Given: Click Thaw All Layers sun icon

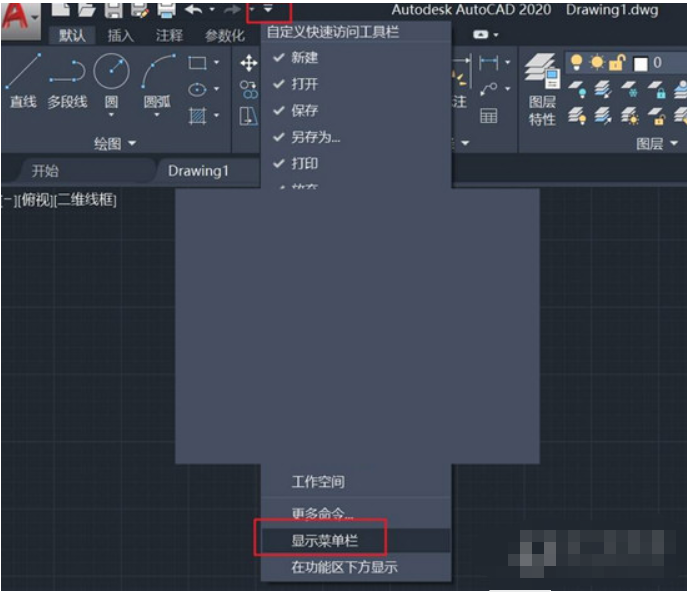Looking at the screenshot, I should [630, 116].
